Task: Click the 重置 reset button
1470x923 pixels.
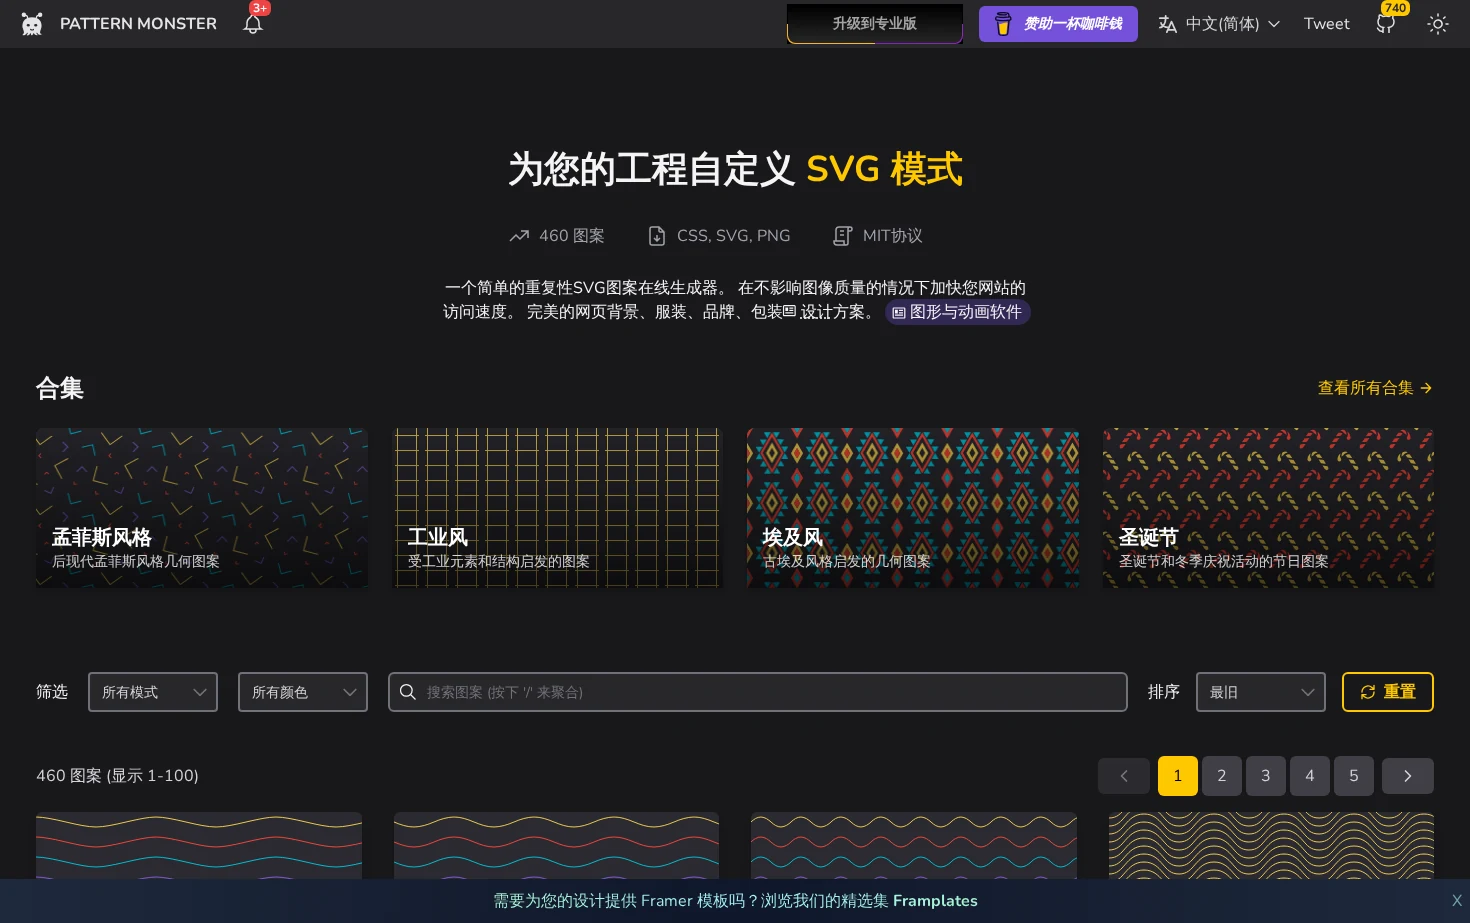Action: point(1388,692)
